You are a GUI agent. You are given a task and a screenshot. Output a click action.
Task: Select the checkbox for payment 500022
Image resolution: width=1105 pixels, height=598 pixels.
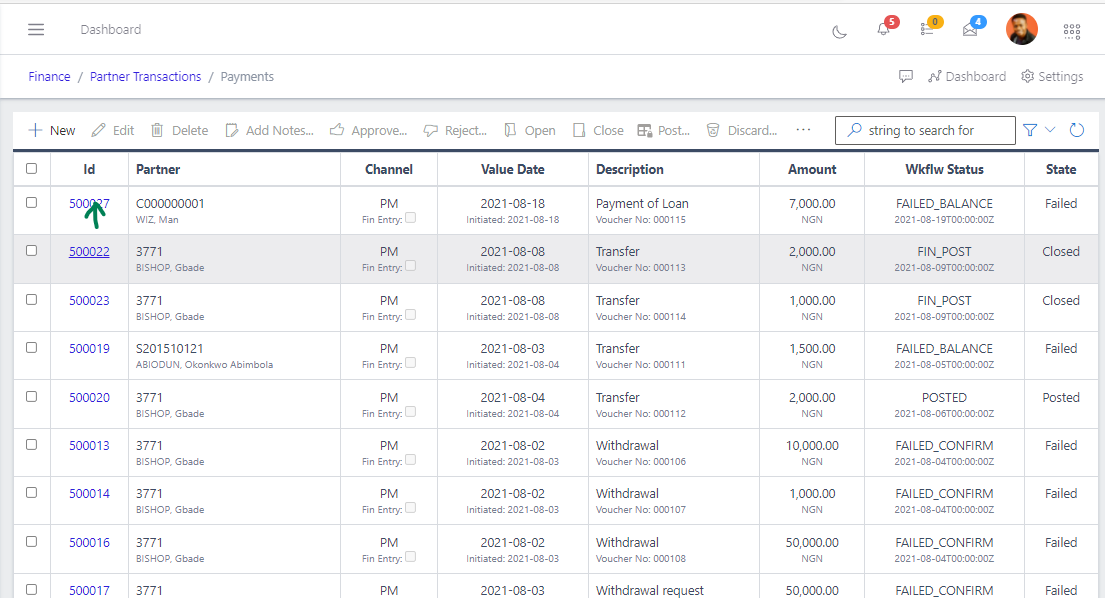31,252
